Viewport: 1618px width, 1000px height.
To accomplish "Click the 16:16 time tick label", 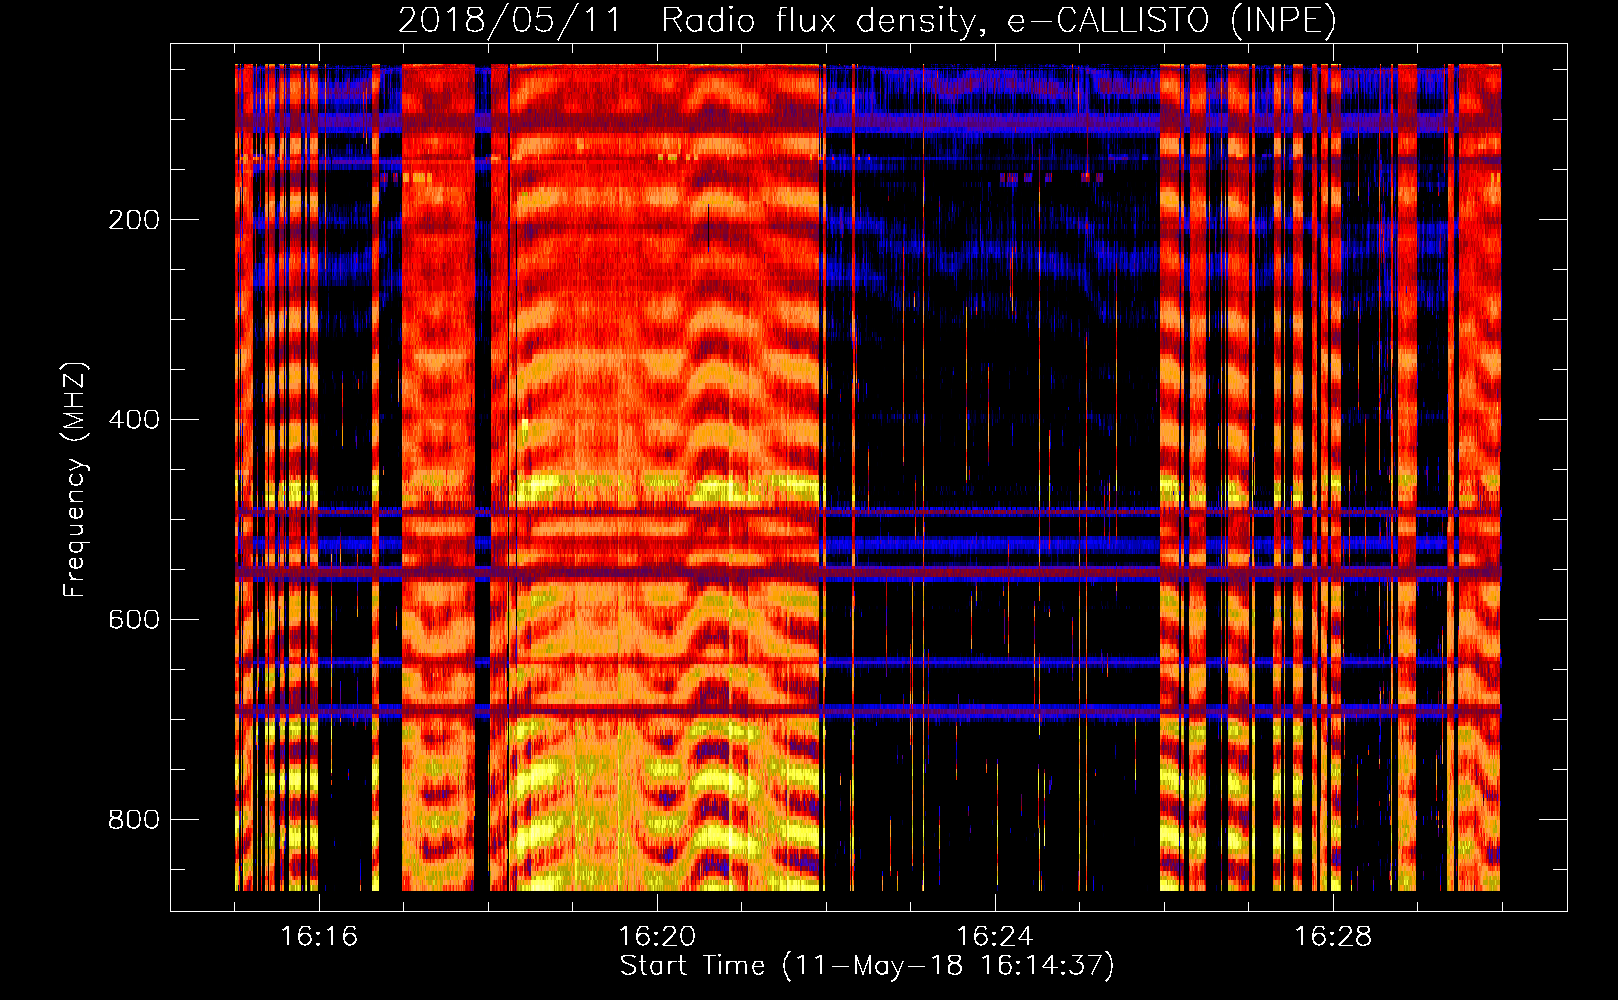I will pyautogui.click(x=319, y=937).
